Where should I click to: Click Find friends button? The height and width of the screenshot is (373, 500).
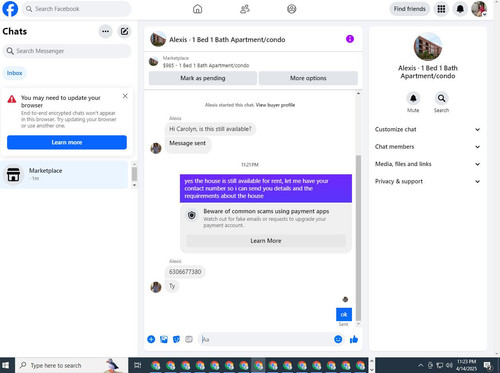410,9
